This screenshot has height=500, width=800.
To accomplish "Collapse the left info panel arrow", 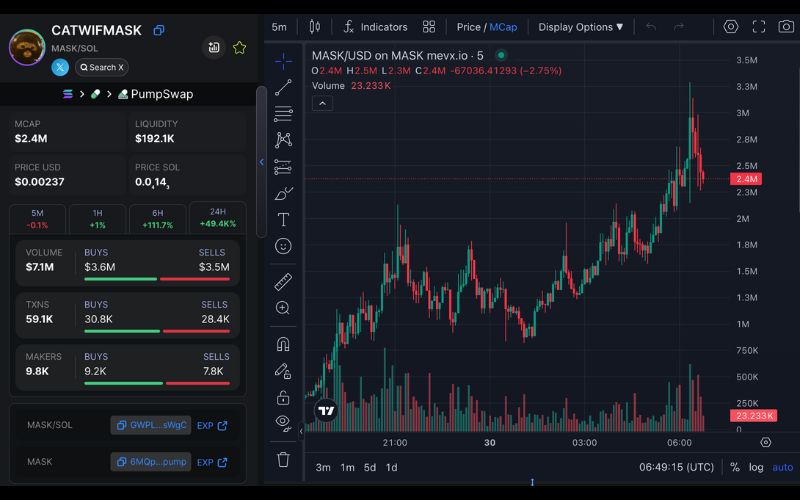I will tap(262, 162).
